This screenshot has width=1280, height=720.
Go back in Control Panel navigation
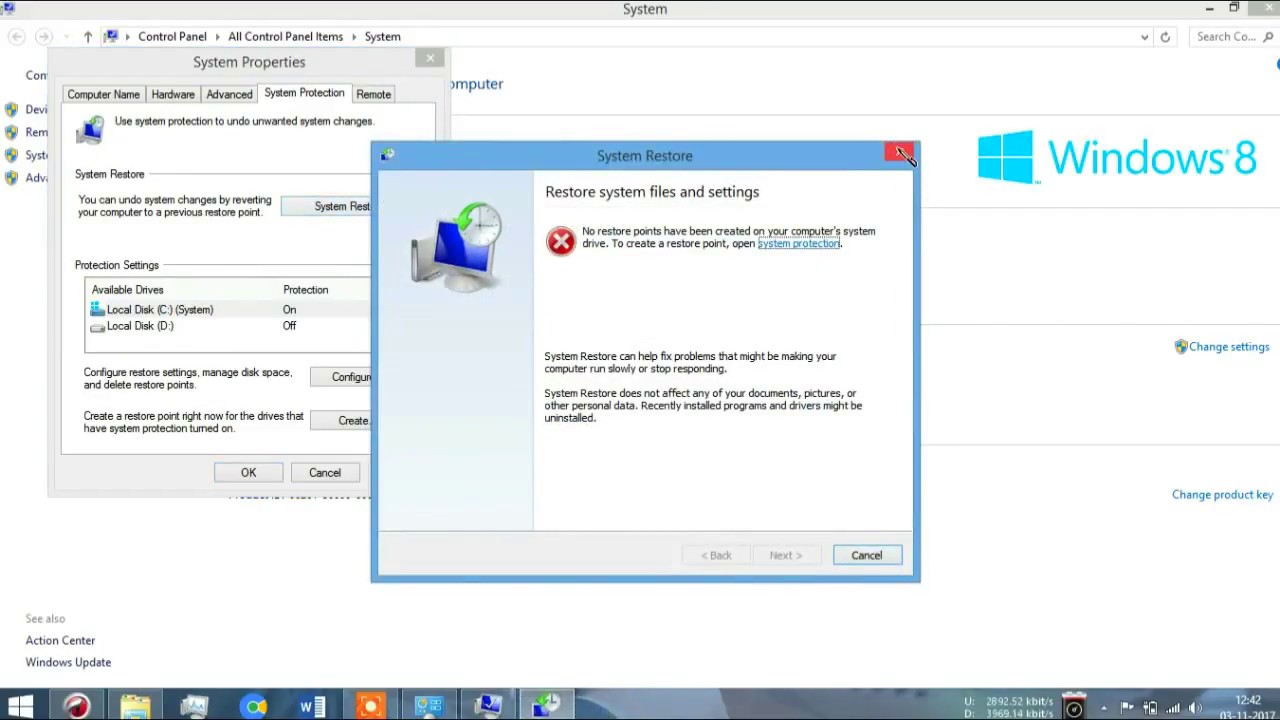pyautogui.click(x=17, y=37)
